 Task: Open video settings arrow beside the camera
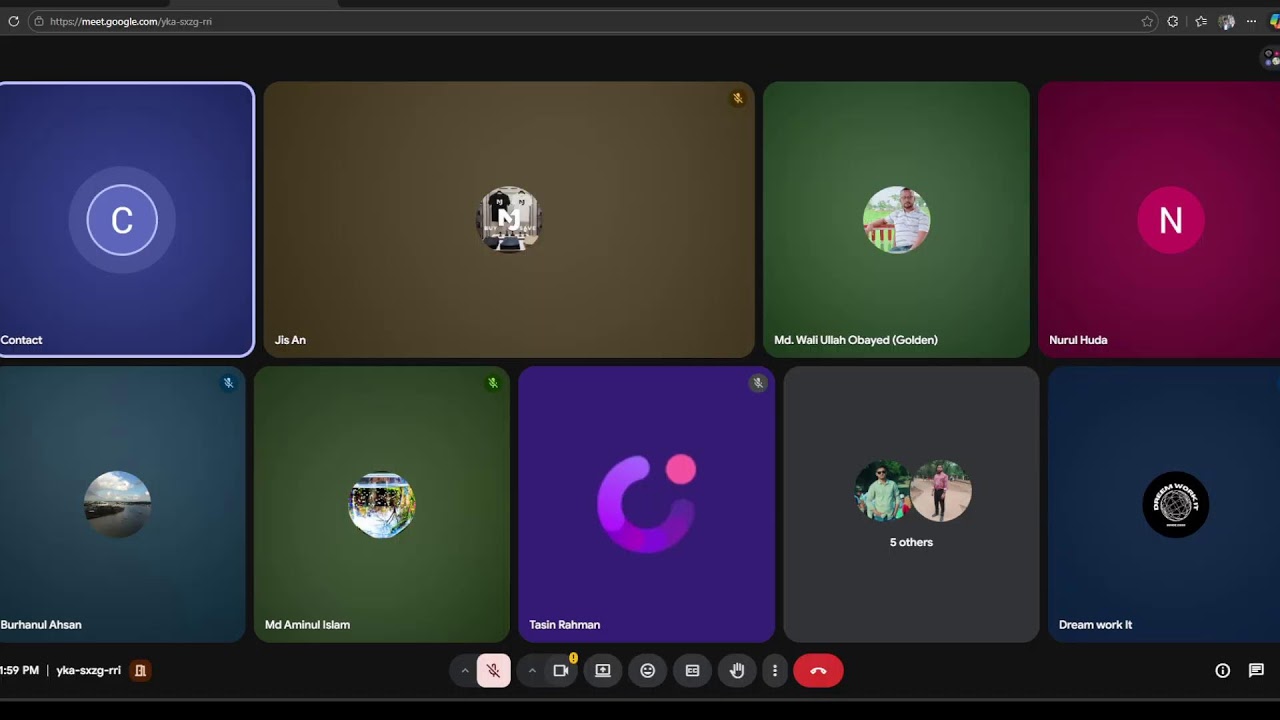click(532, 671)
